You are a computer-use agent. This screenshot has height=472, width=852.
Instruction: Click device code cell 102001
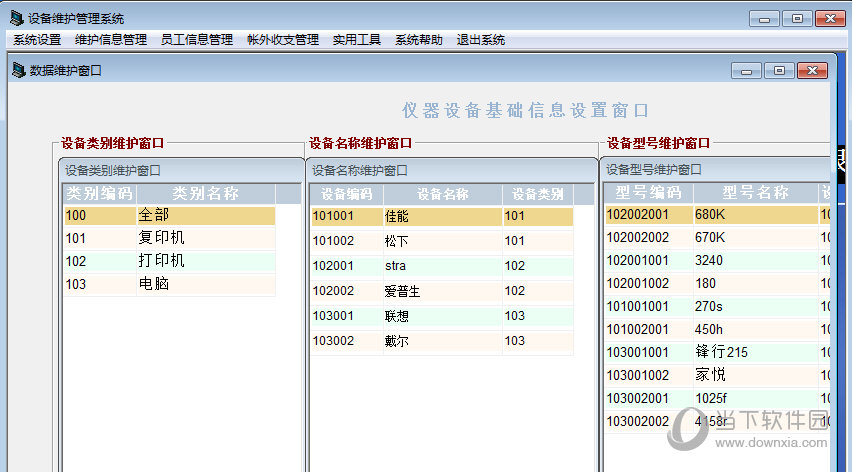(x=346, y=266)
